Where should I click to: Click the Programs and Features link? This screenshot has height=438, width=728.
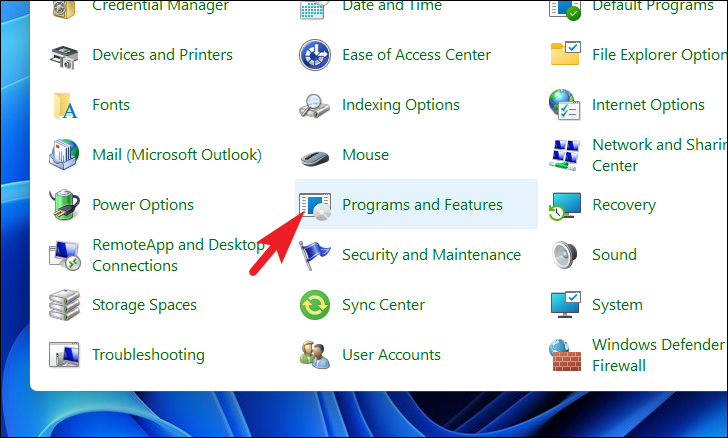pyautogui.click(x=422, y=205)
